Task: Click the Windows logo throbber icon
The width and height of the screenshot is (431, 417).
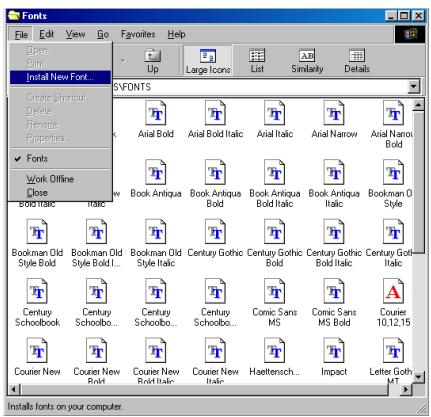Action: click(410, 34)
